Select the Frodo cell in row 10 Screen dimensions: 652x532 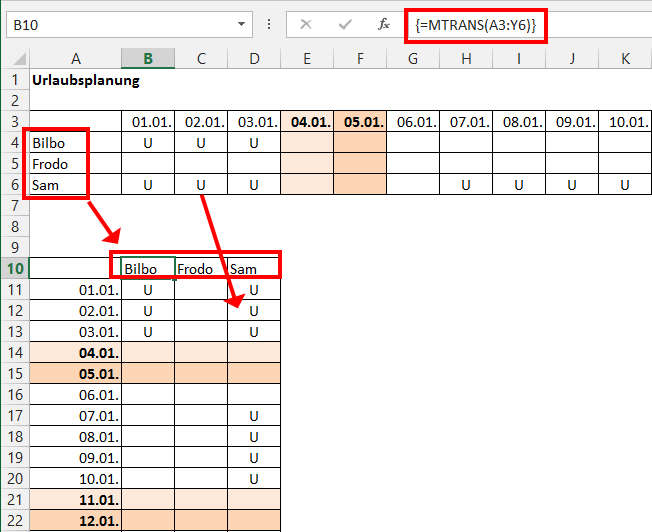coord(201,268)
